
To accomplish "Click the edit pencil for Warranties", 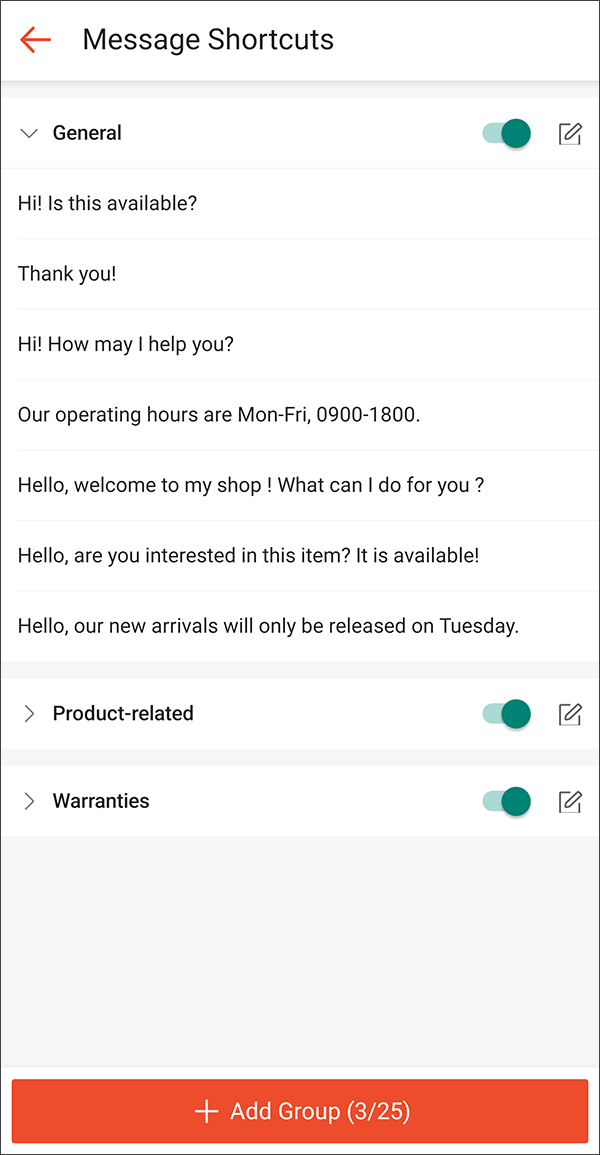I will (570, 801).
